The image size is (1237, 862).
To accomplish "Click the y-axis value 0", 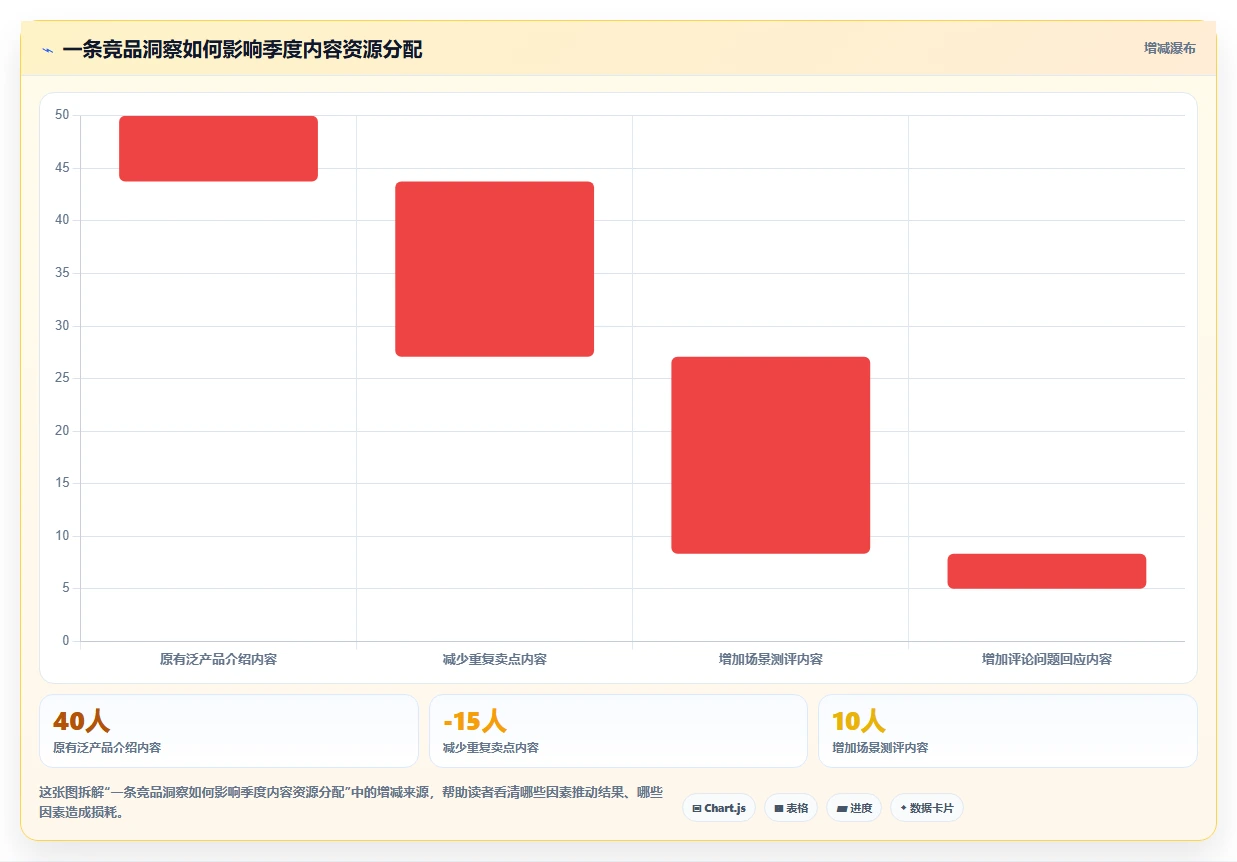I will pyautogui.click(x=66, y=641).
